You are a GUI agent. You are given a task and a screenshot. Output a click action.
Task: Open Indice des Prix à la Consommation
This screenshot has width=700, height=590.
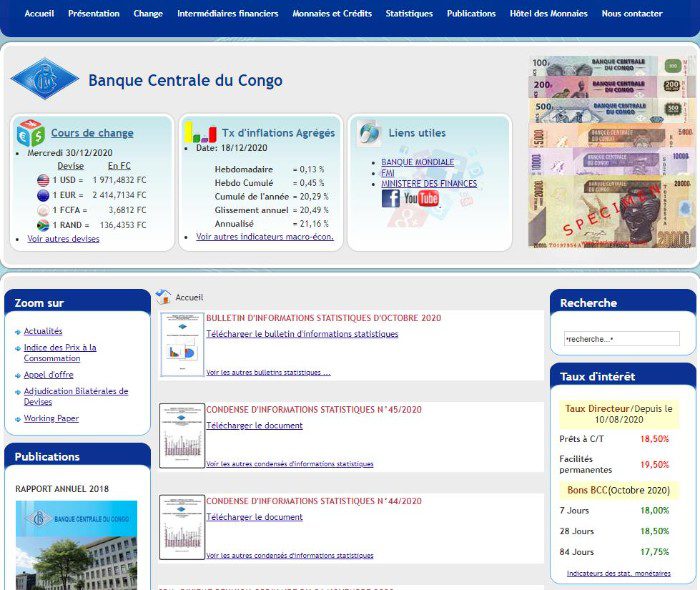point(60,353)
